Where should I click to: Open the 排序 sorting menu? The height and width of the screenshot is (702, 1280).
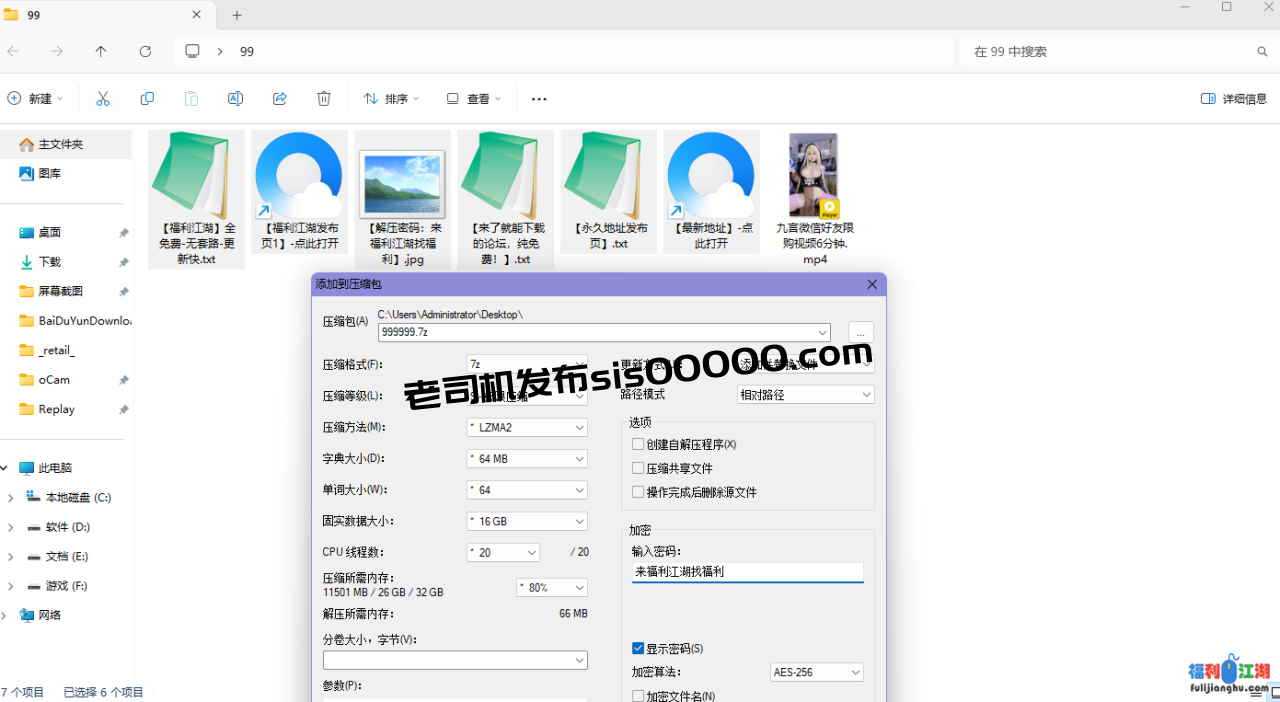pos(391,98)
